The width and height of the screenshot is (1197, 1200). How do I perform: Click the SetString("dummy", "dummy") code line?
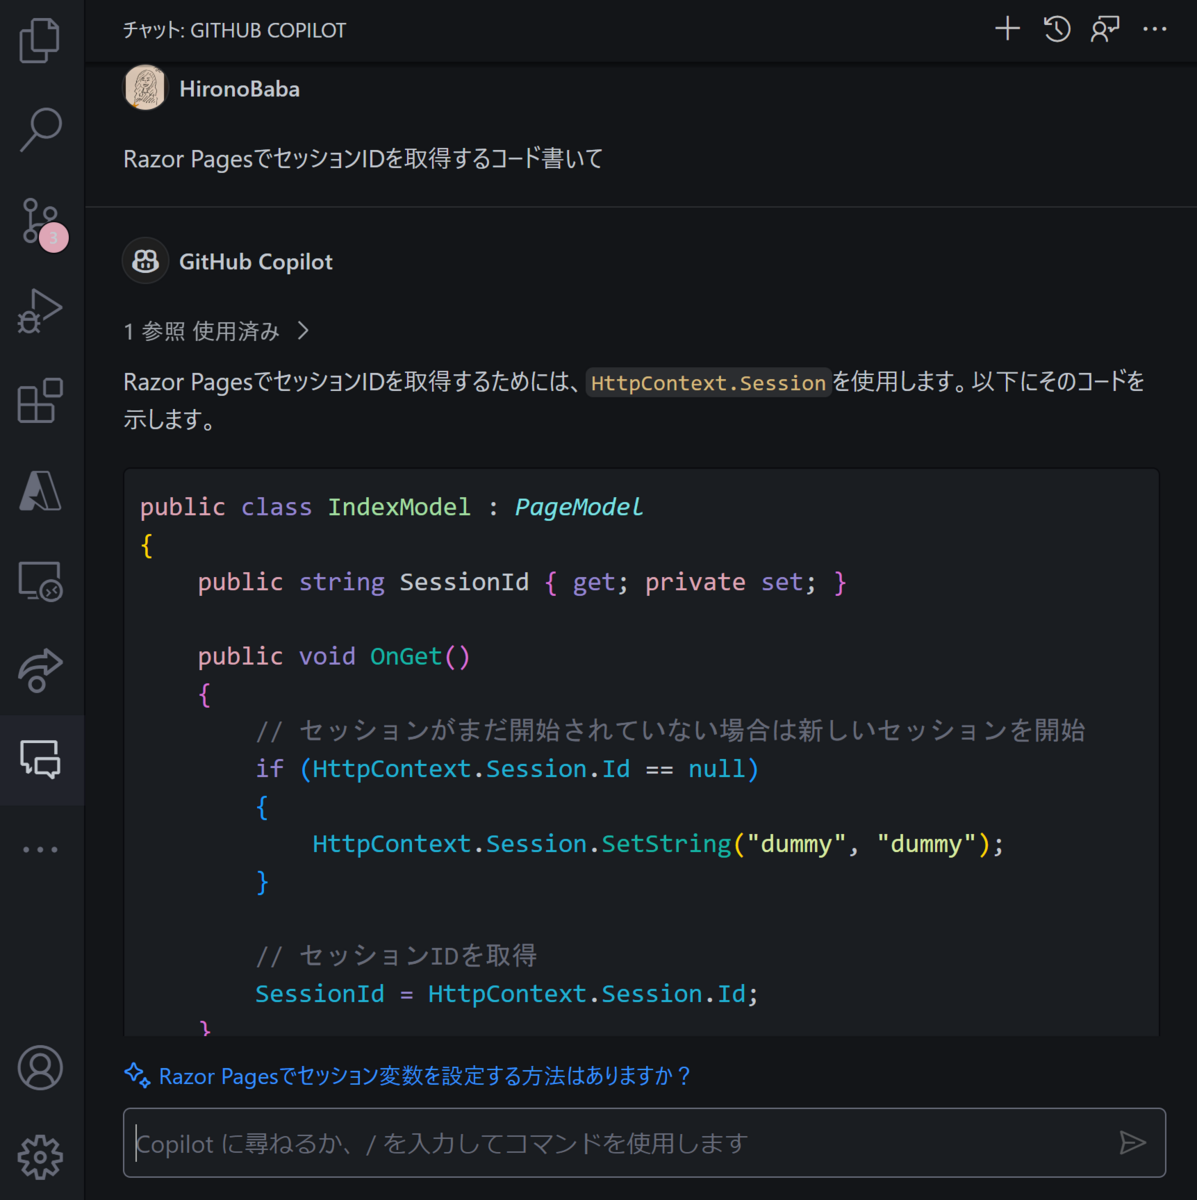click(x=658, y=844)
